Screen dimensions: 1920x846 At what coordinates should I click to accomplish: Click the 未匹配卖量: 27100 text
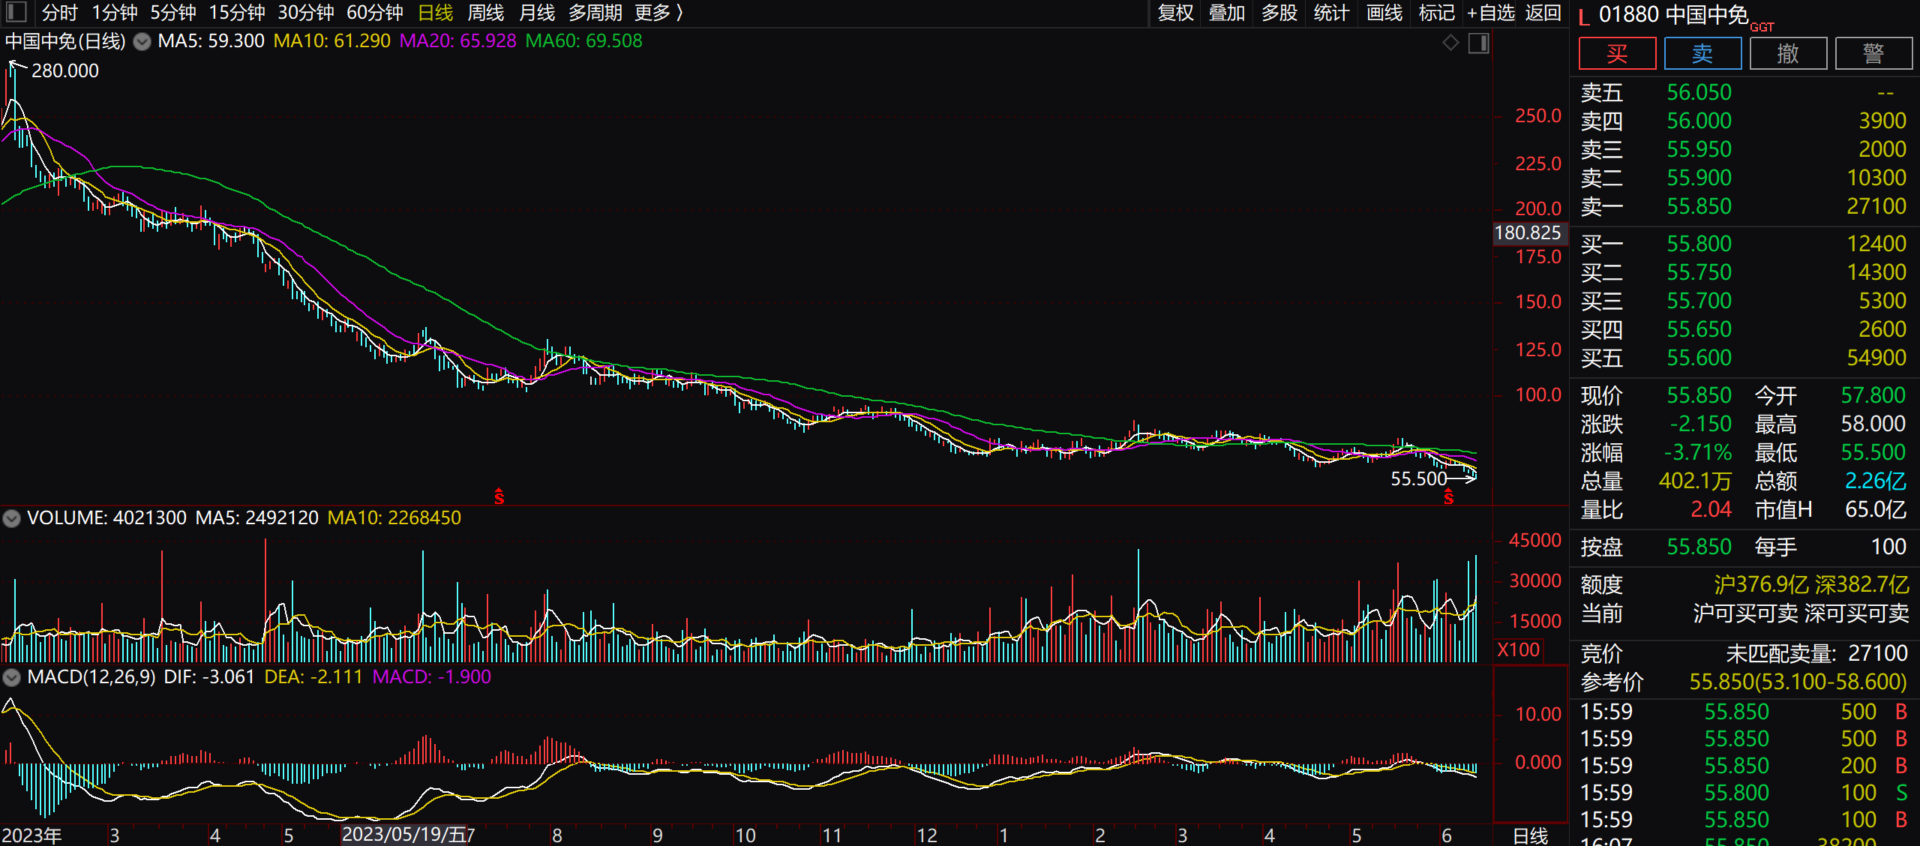pyautogui.click(x=1816, y=654)
